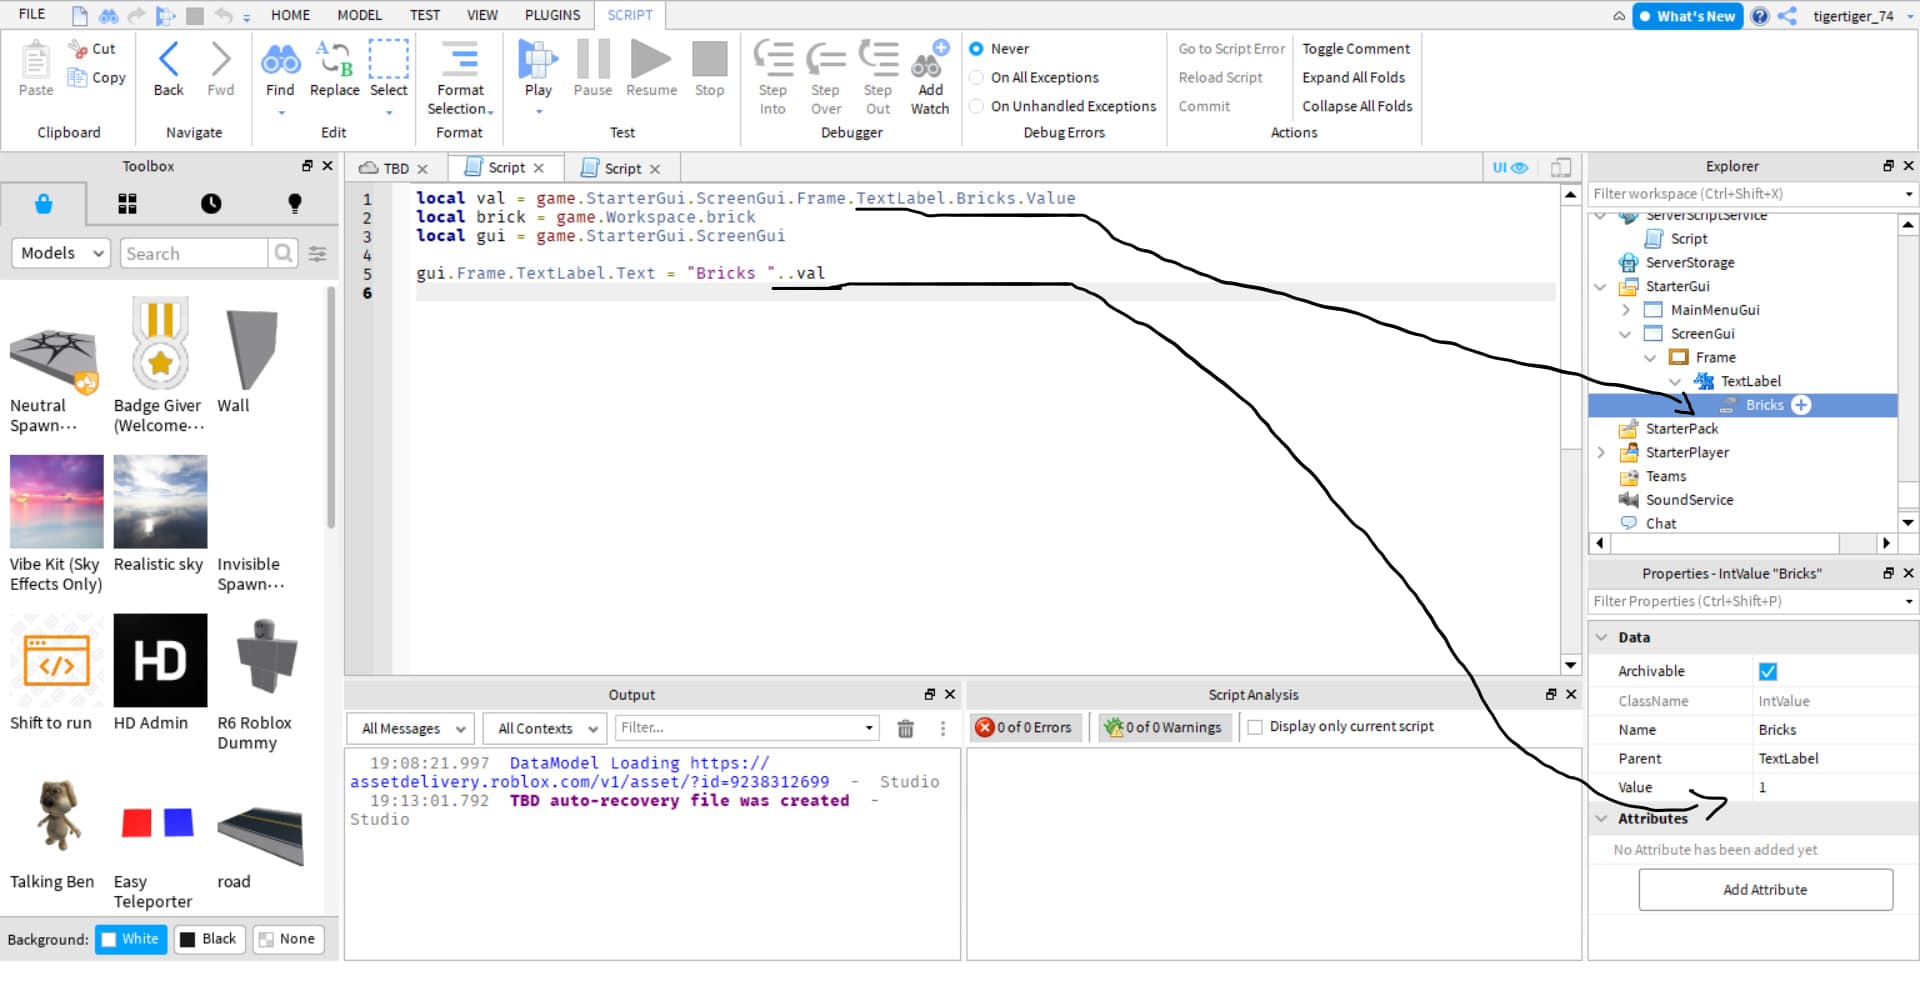Select the On All Exceptions radio option
This screenshot has height=1000, width=1920.
[x=977, y=78]
